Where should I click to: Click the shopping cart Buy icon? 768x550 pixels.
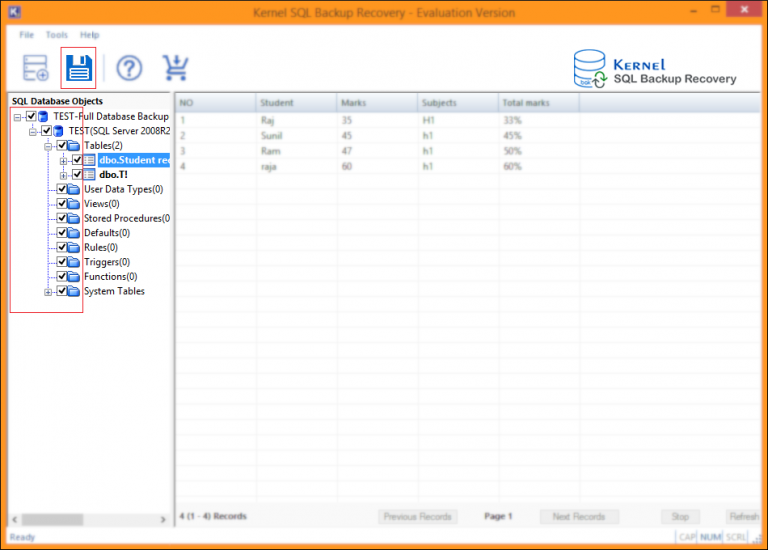click(175, 68)
